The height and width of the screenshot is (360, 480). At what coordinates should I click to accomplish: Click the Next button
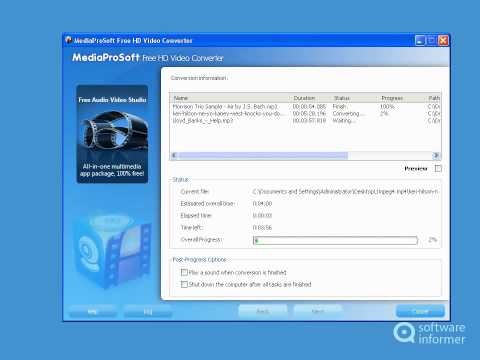[x=317, y=311]
